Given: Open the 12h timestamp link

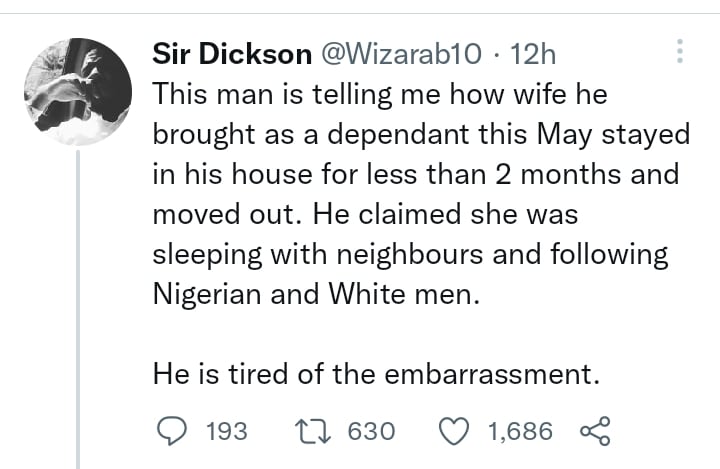Looking at the screenshot, I should click(x=533, y=54).
